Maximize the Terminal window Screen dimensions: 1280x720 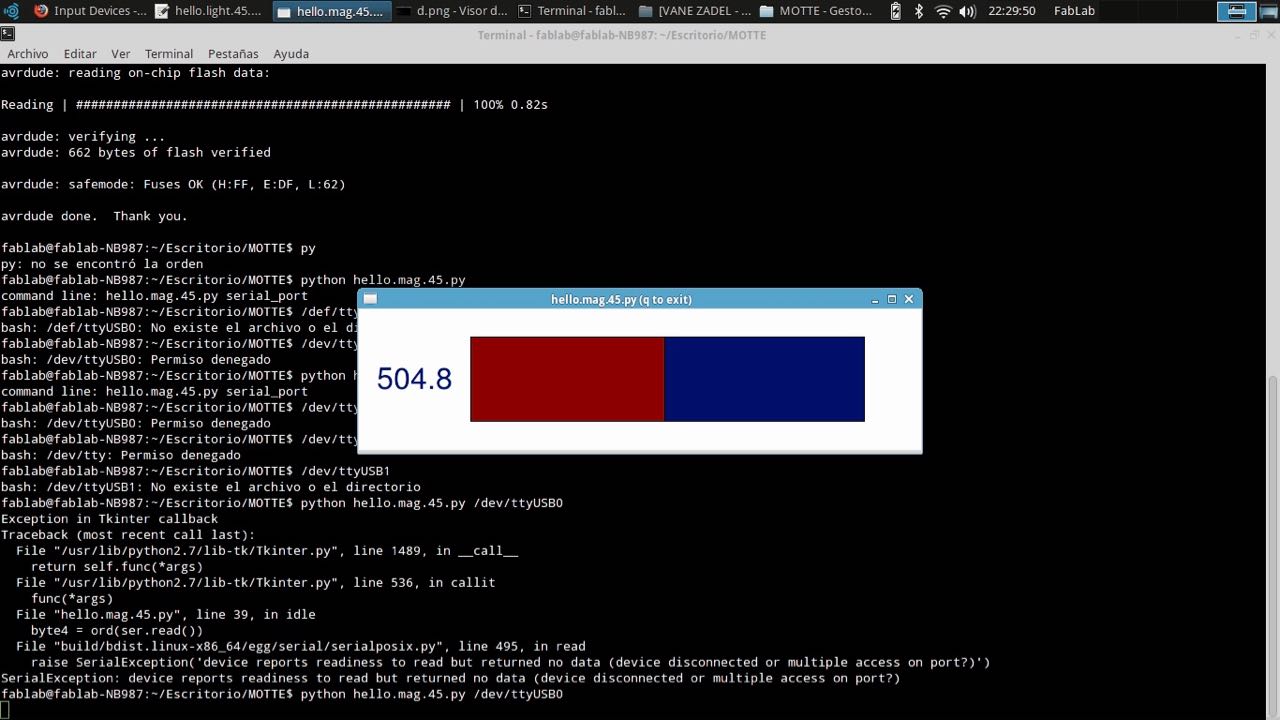pos(1254,35)
